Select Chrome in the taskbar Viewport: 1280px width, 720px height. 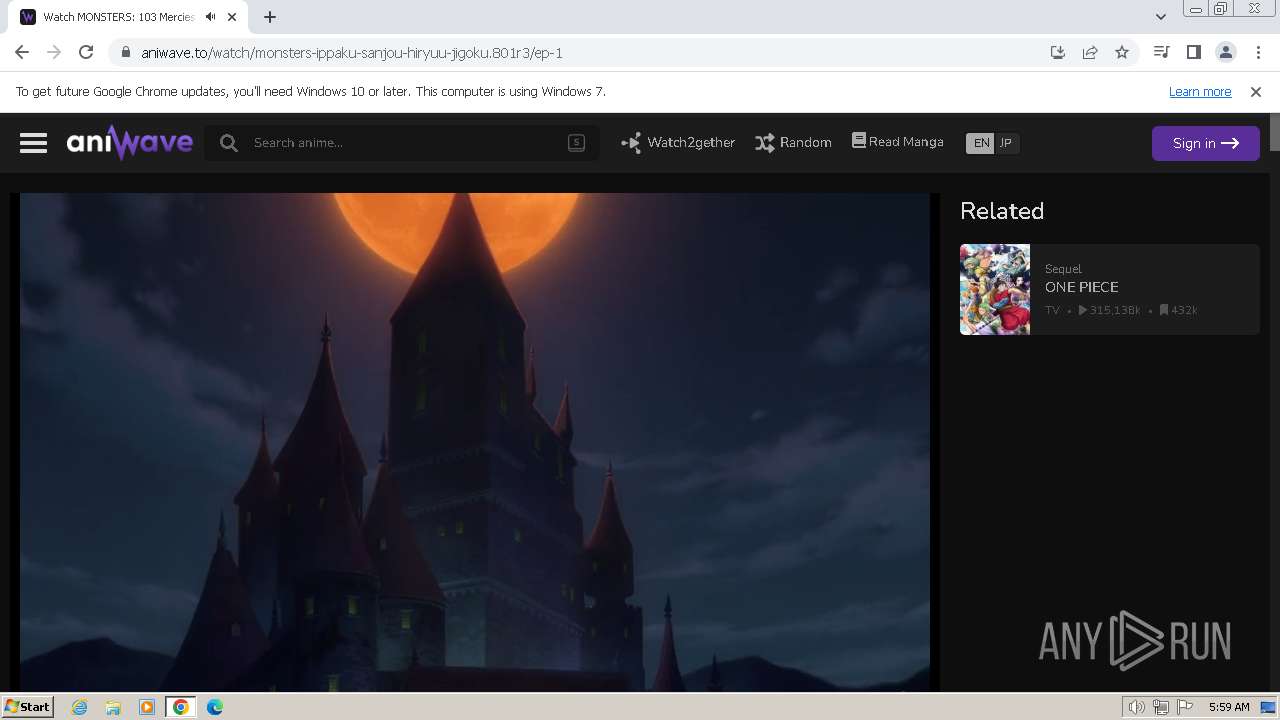tap(181, 707)
